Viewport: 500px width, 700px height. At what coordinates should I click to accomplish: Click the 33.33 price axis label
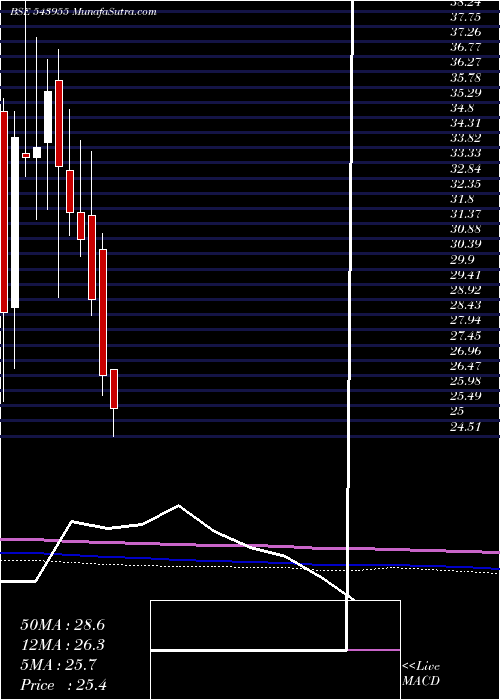point(465,154)
